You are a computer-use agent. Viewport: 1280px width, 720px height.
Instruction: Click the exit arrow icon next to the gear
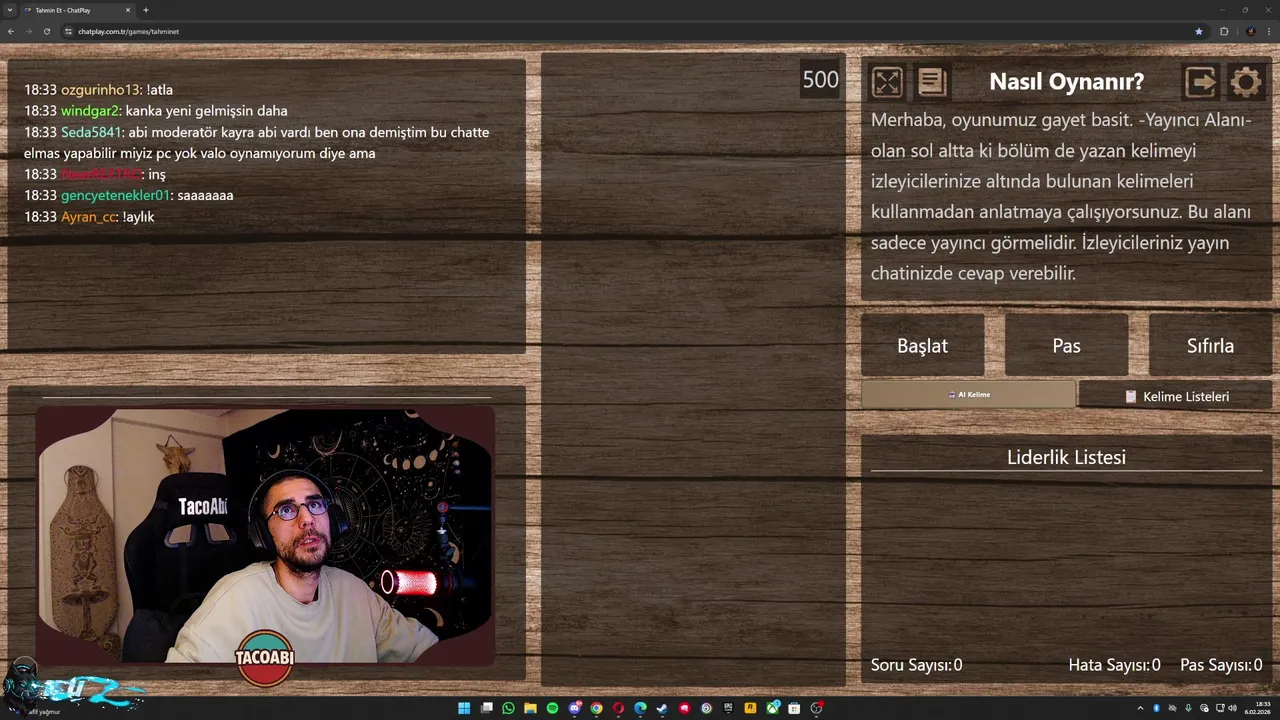click(x=1201, y=82)
